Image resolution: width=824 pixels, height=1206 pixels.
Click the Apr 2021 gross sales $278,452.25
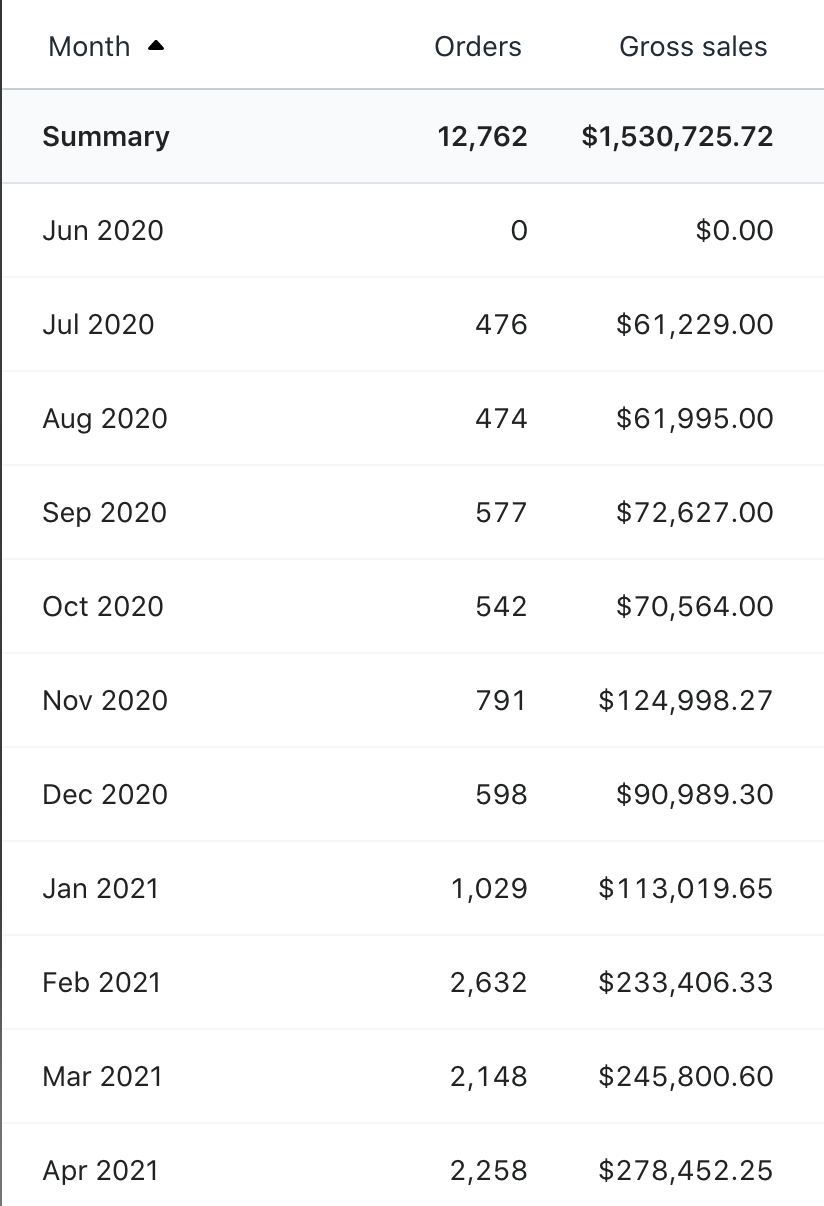pos(686,1171)
